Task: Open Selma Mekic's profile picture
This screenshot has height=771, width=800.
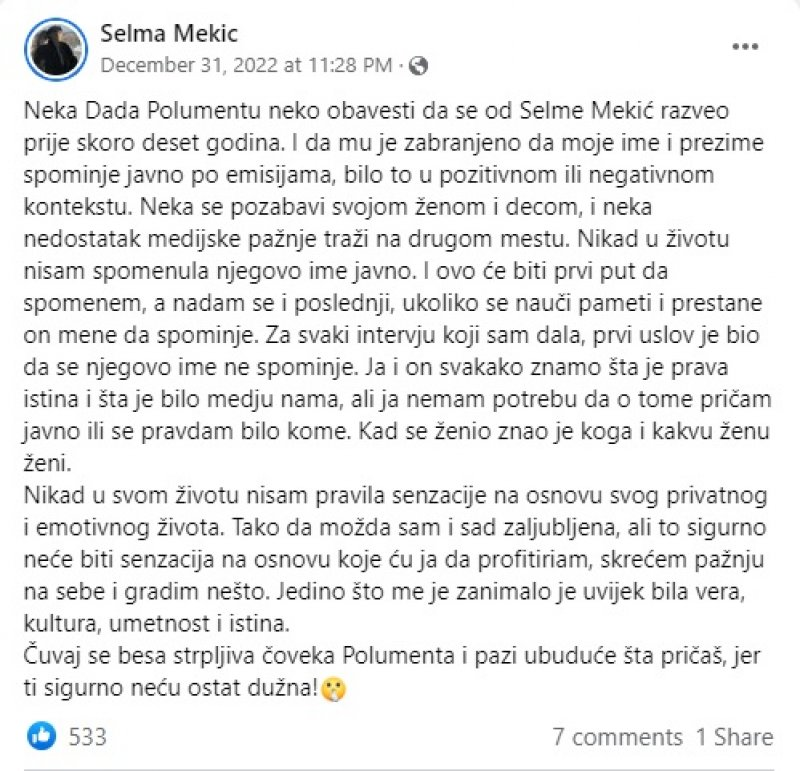Action: click(x=57, y=48)
